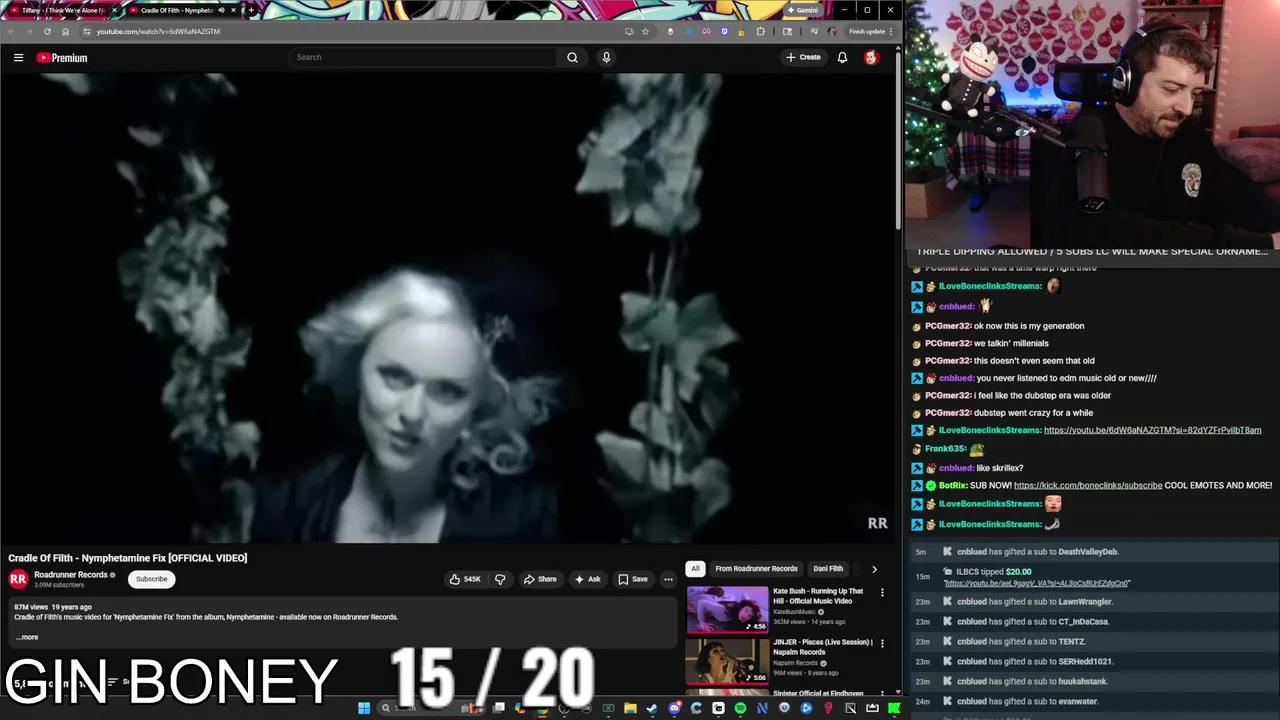Click the Finish update button

[867, 31]
